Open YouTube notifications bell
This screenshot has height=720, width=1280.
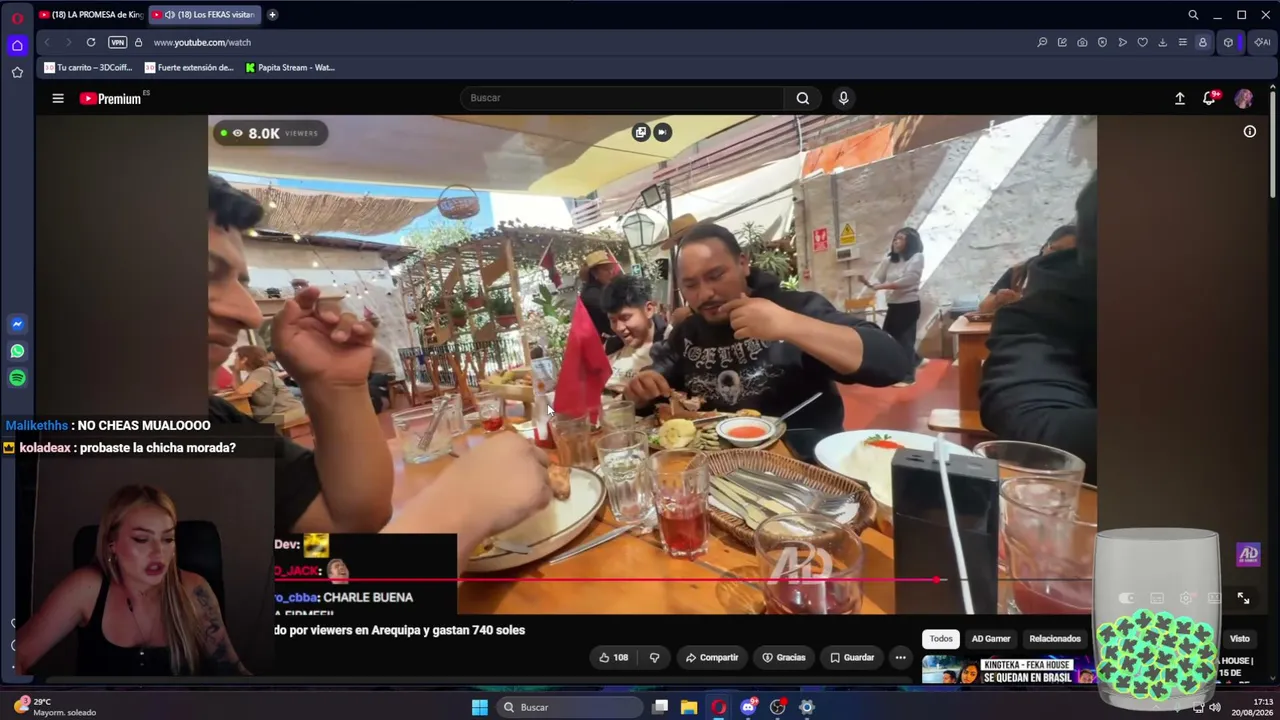click(x=1210, y=97)
